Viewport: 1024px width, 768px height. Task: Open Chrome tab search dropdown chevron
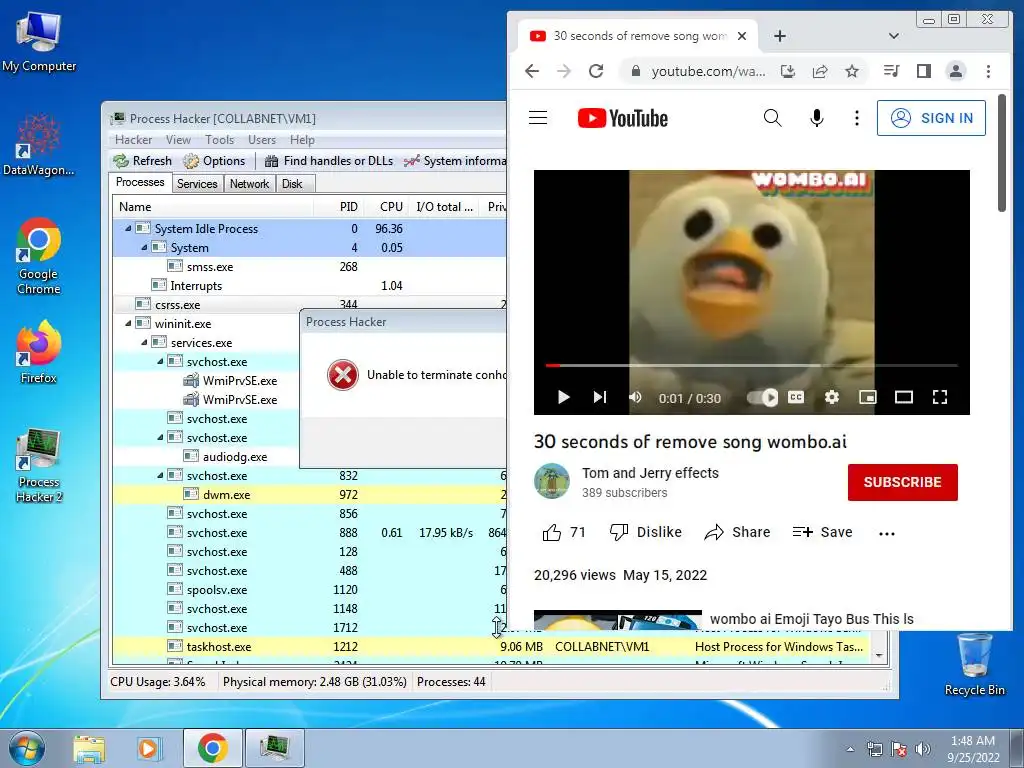pos(893,36)
